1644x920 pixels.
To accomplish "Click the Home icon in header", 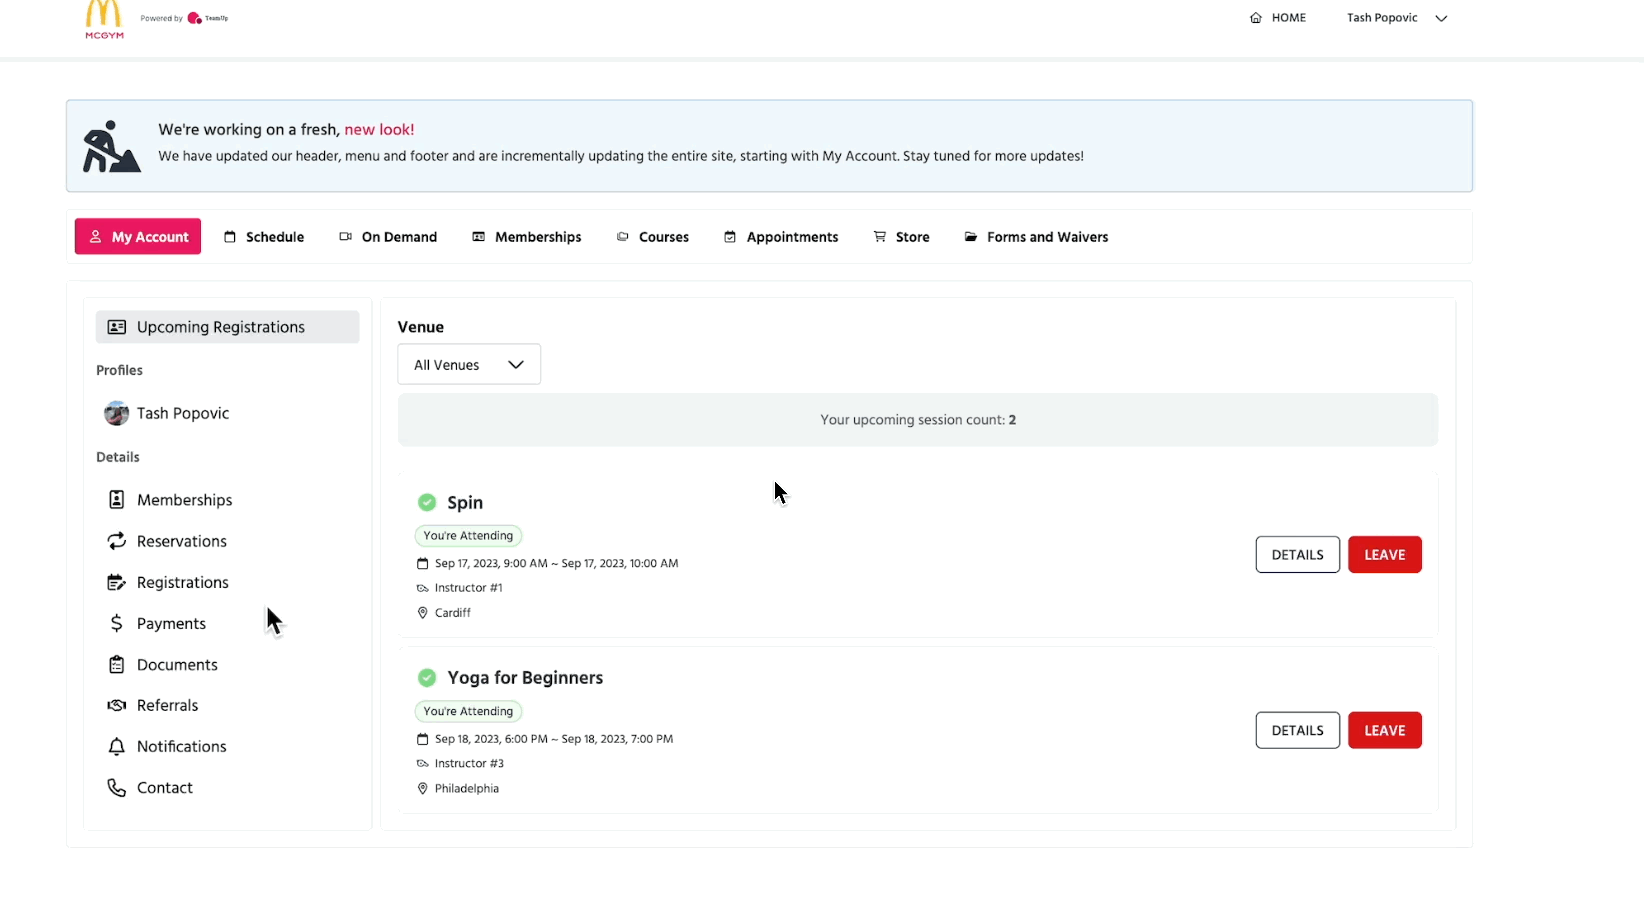I will click(1256, 18).
